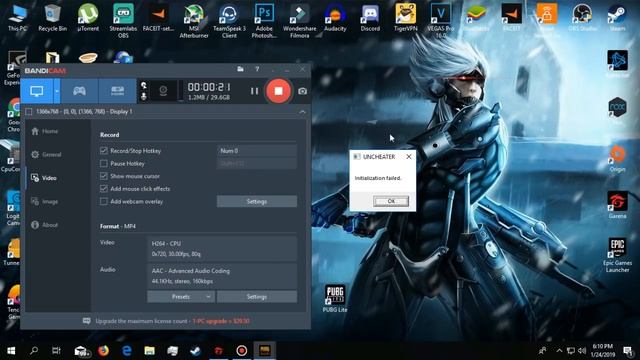Launch Audacity desktop shortcut
Screen dimensions: 640x360
coord(335,18)
